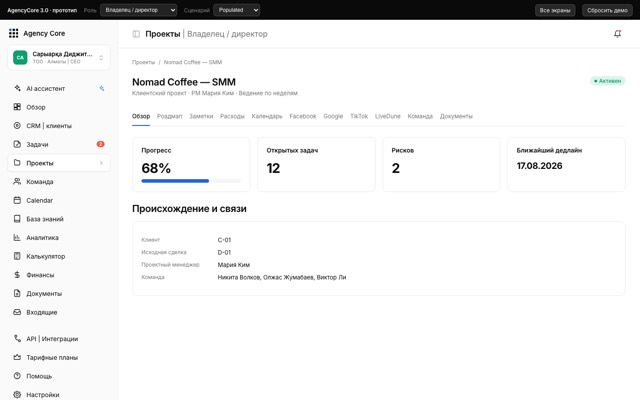Switch to the Facebook tab
The image size is (640, 400).
(x=303, y=116)
